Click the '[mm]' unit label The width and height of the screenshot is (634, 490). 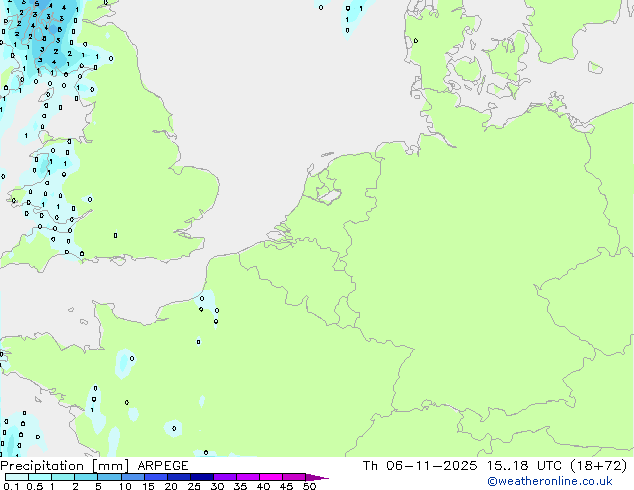tap(110, 466)
